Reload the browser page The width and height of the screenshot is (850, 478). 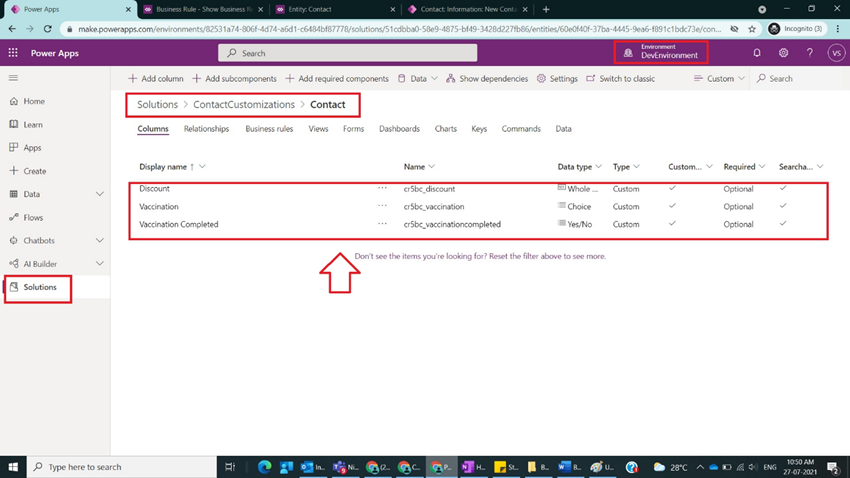click(48, 29)
